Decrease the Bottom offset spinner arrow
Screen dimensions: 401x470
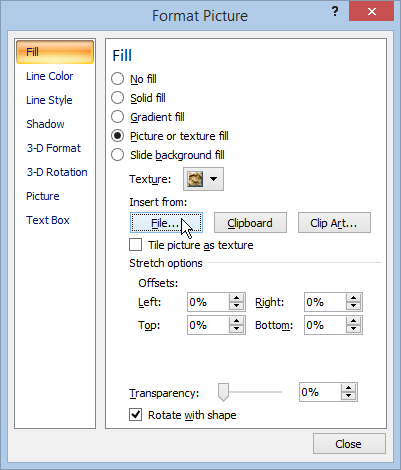(353, 329)
